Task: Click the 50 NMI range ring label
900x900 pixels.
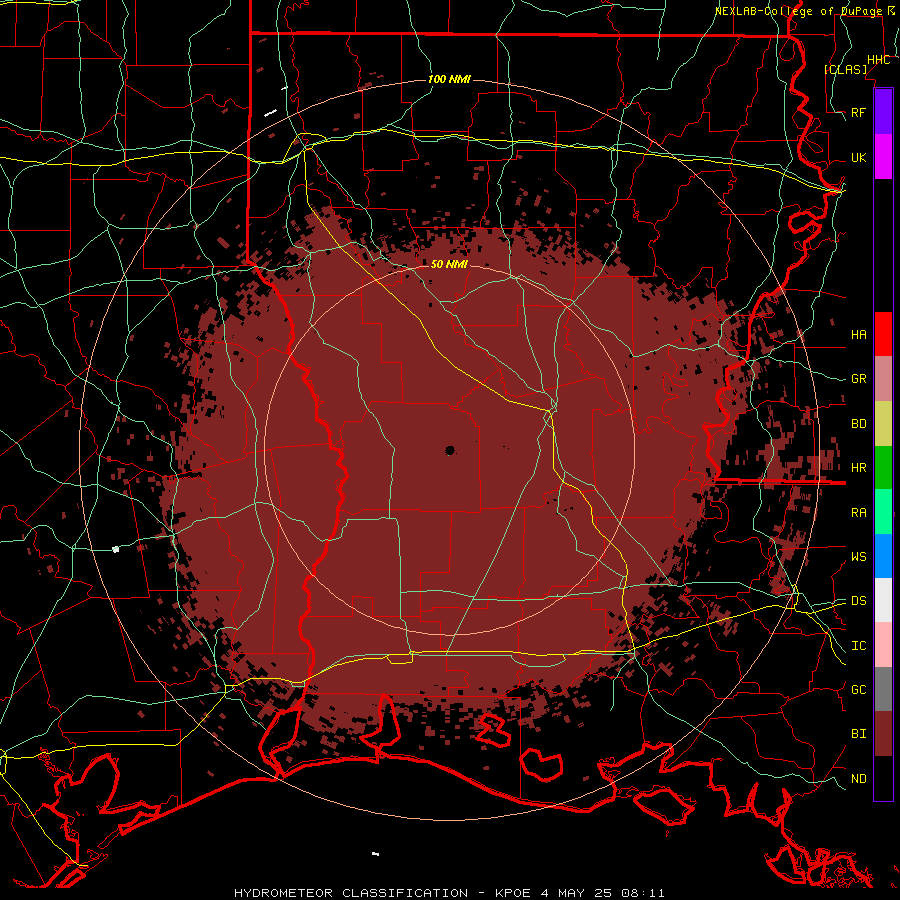Action: pos(449,264)
